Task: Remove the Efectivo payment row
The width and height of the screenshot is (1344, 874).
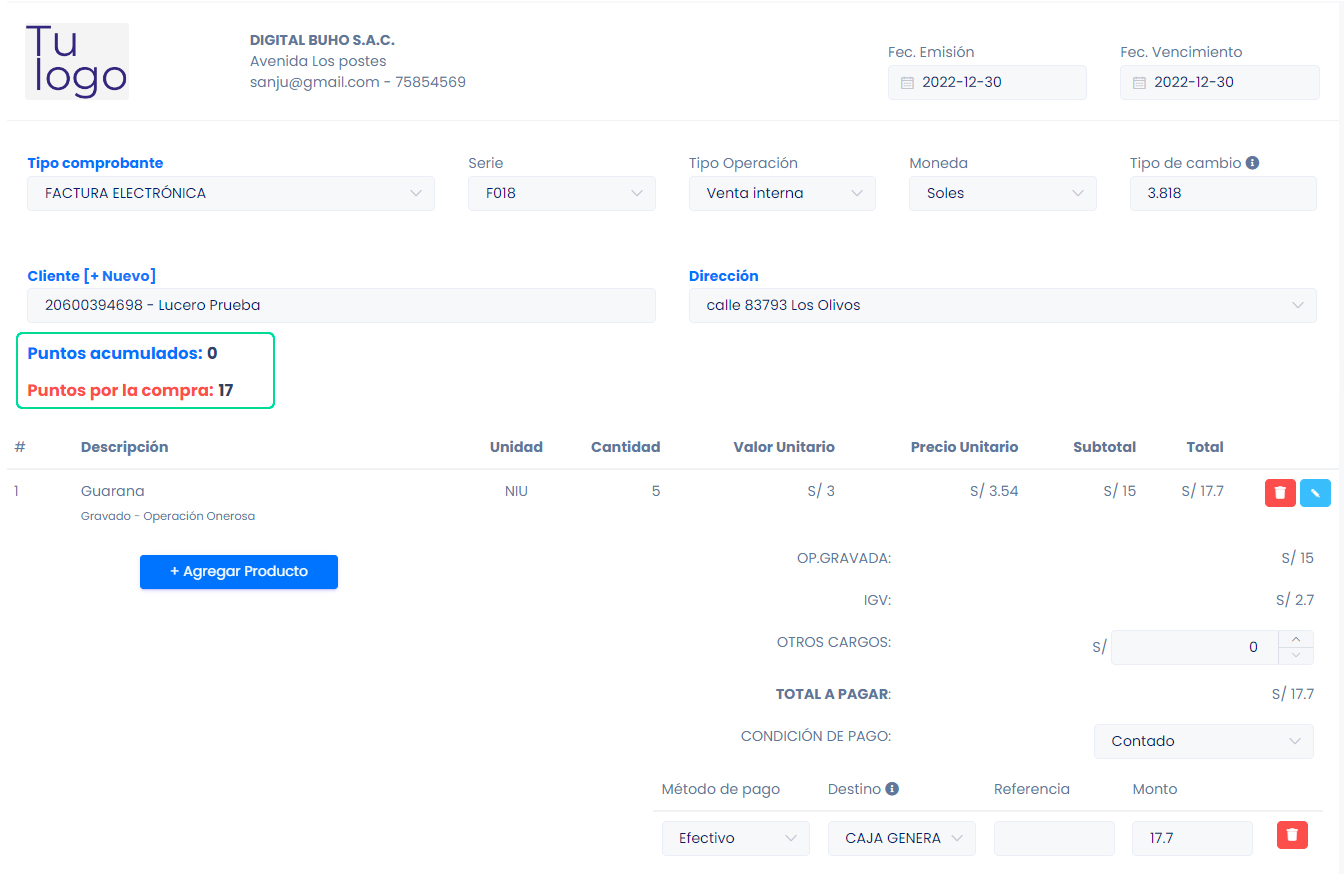Action: [1292, 835]
